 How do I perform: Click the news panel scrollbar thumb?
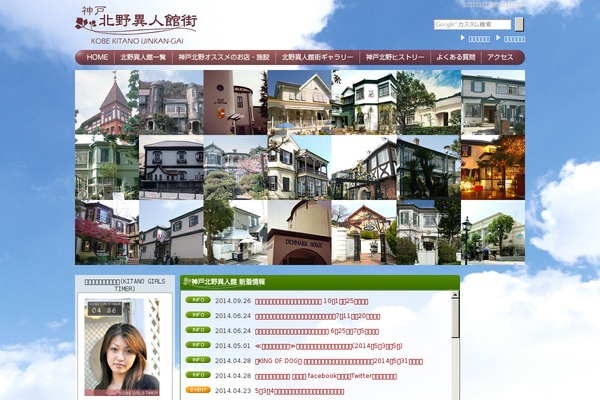point(455,318)
